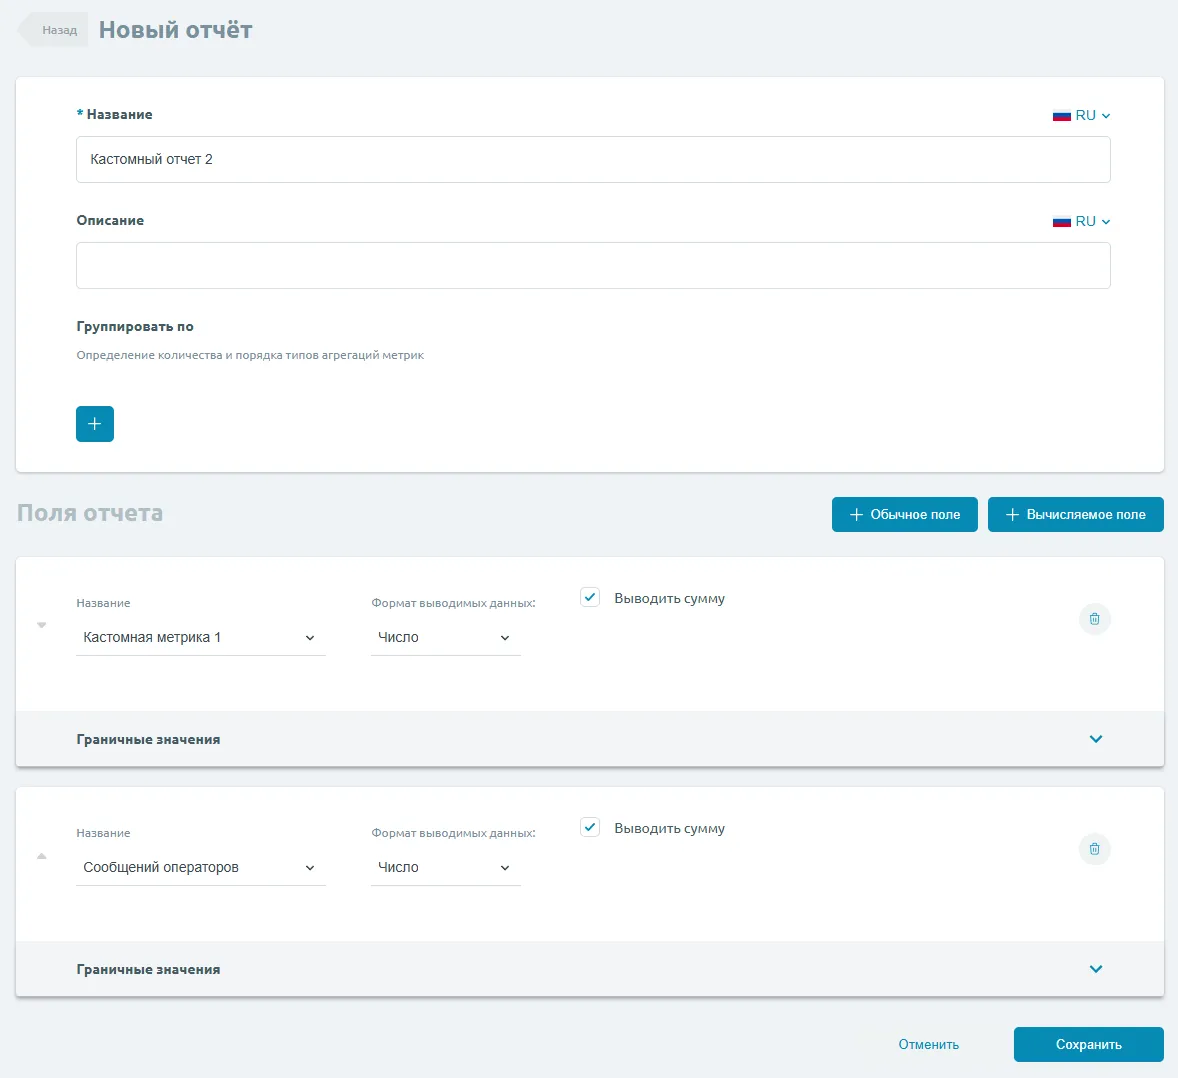1178x1078 pixels.
Task: Click into the Описание text field
Action: tap(593, 266)
